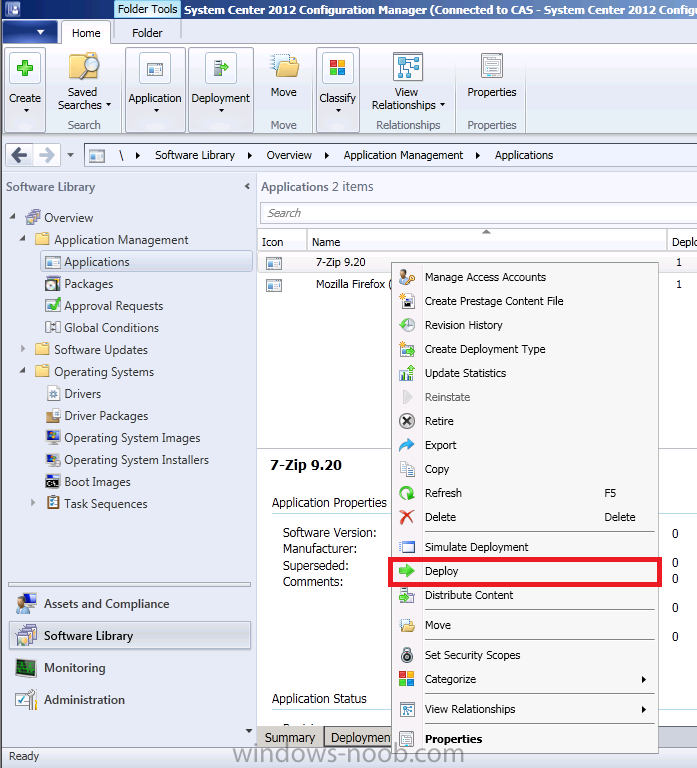Select Operating System Installers in the tree
697x768 pixels.
point(137,460)
